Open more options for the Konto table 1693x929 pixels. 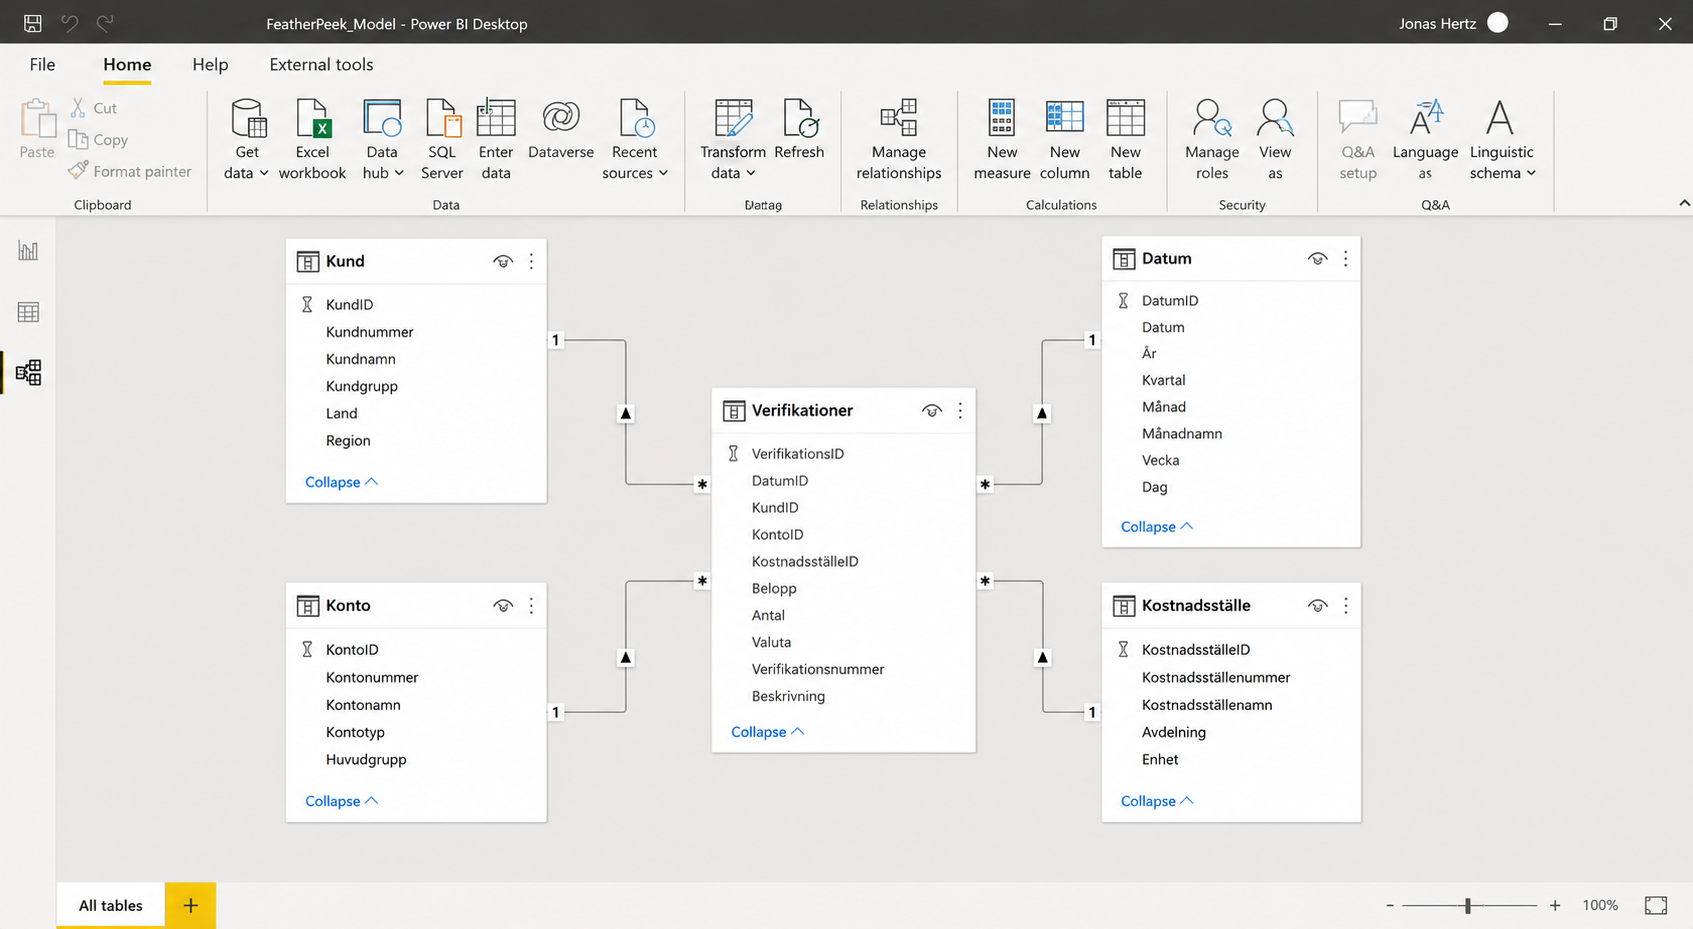[x=531, y=605]
